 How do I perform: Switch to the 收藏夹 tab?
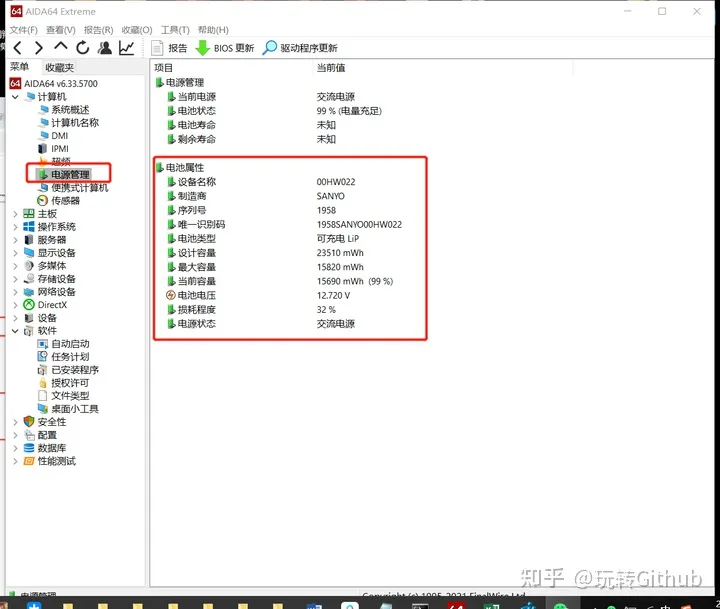click(60, 68)
